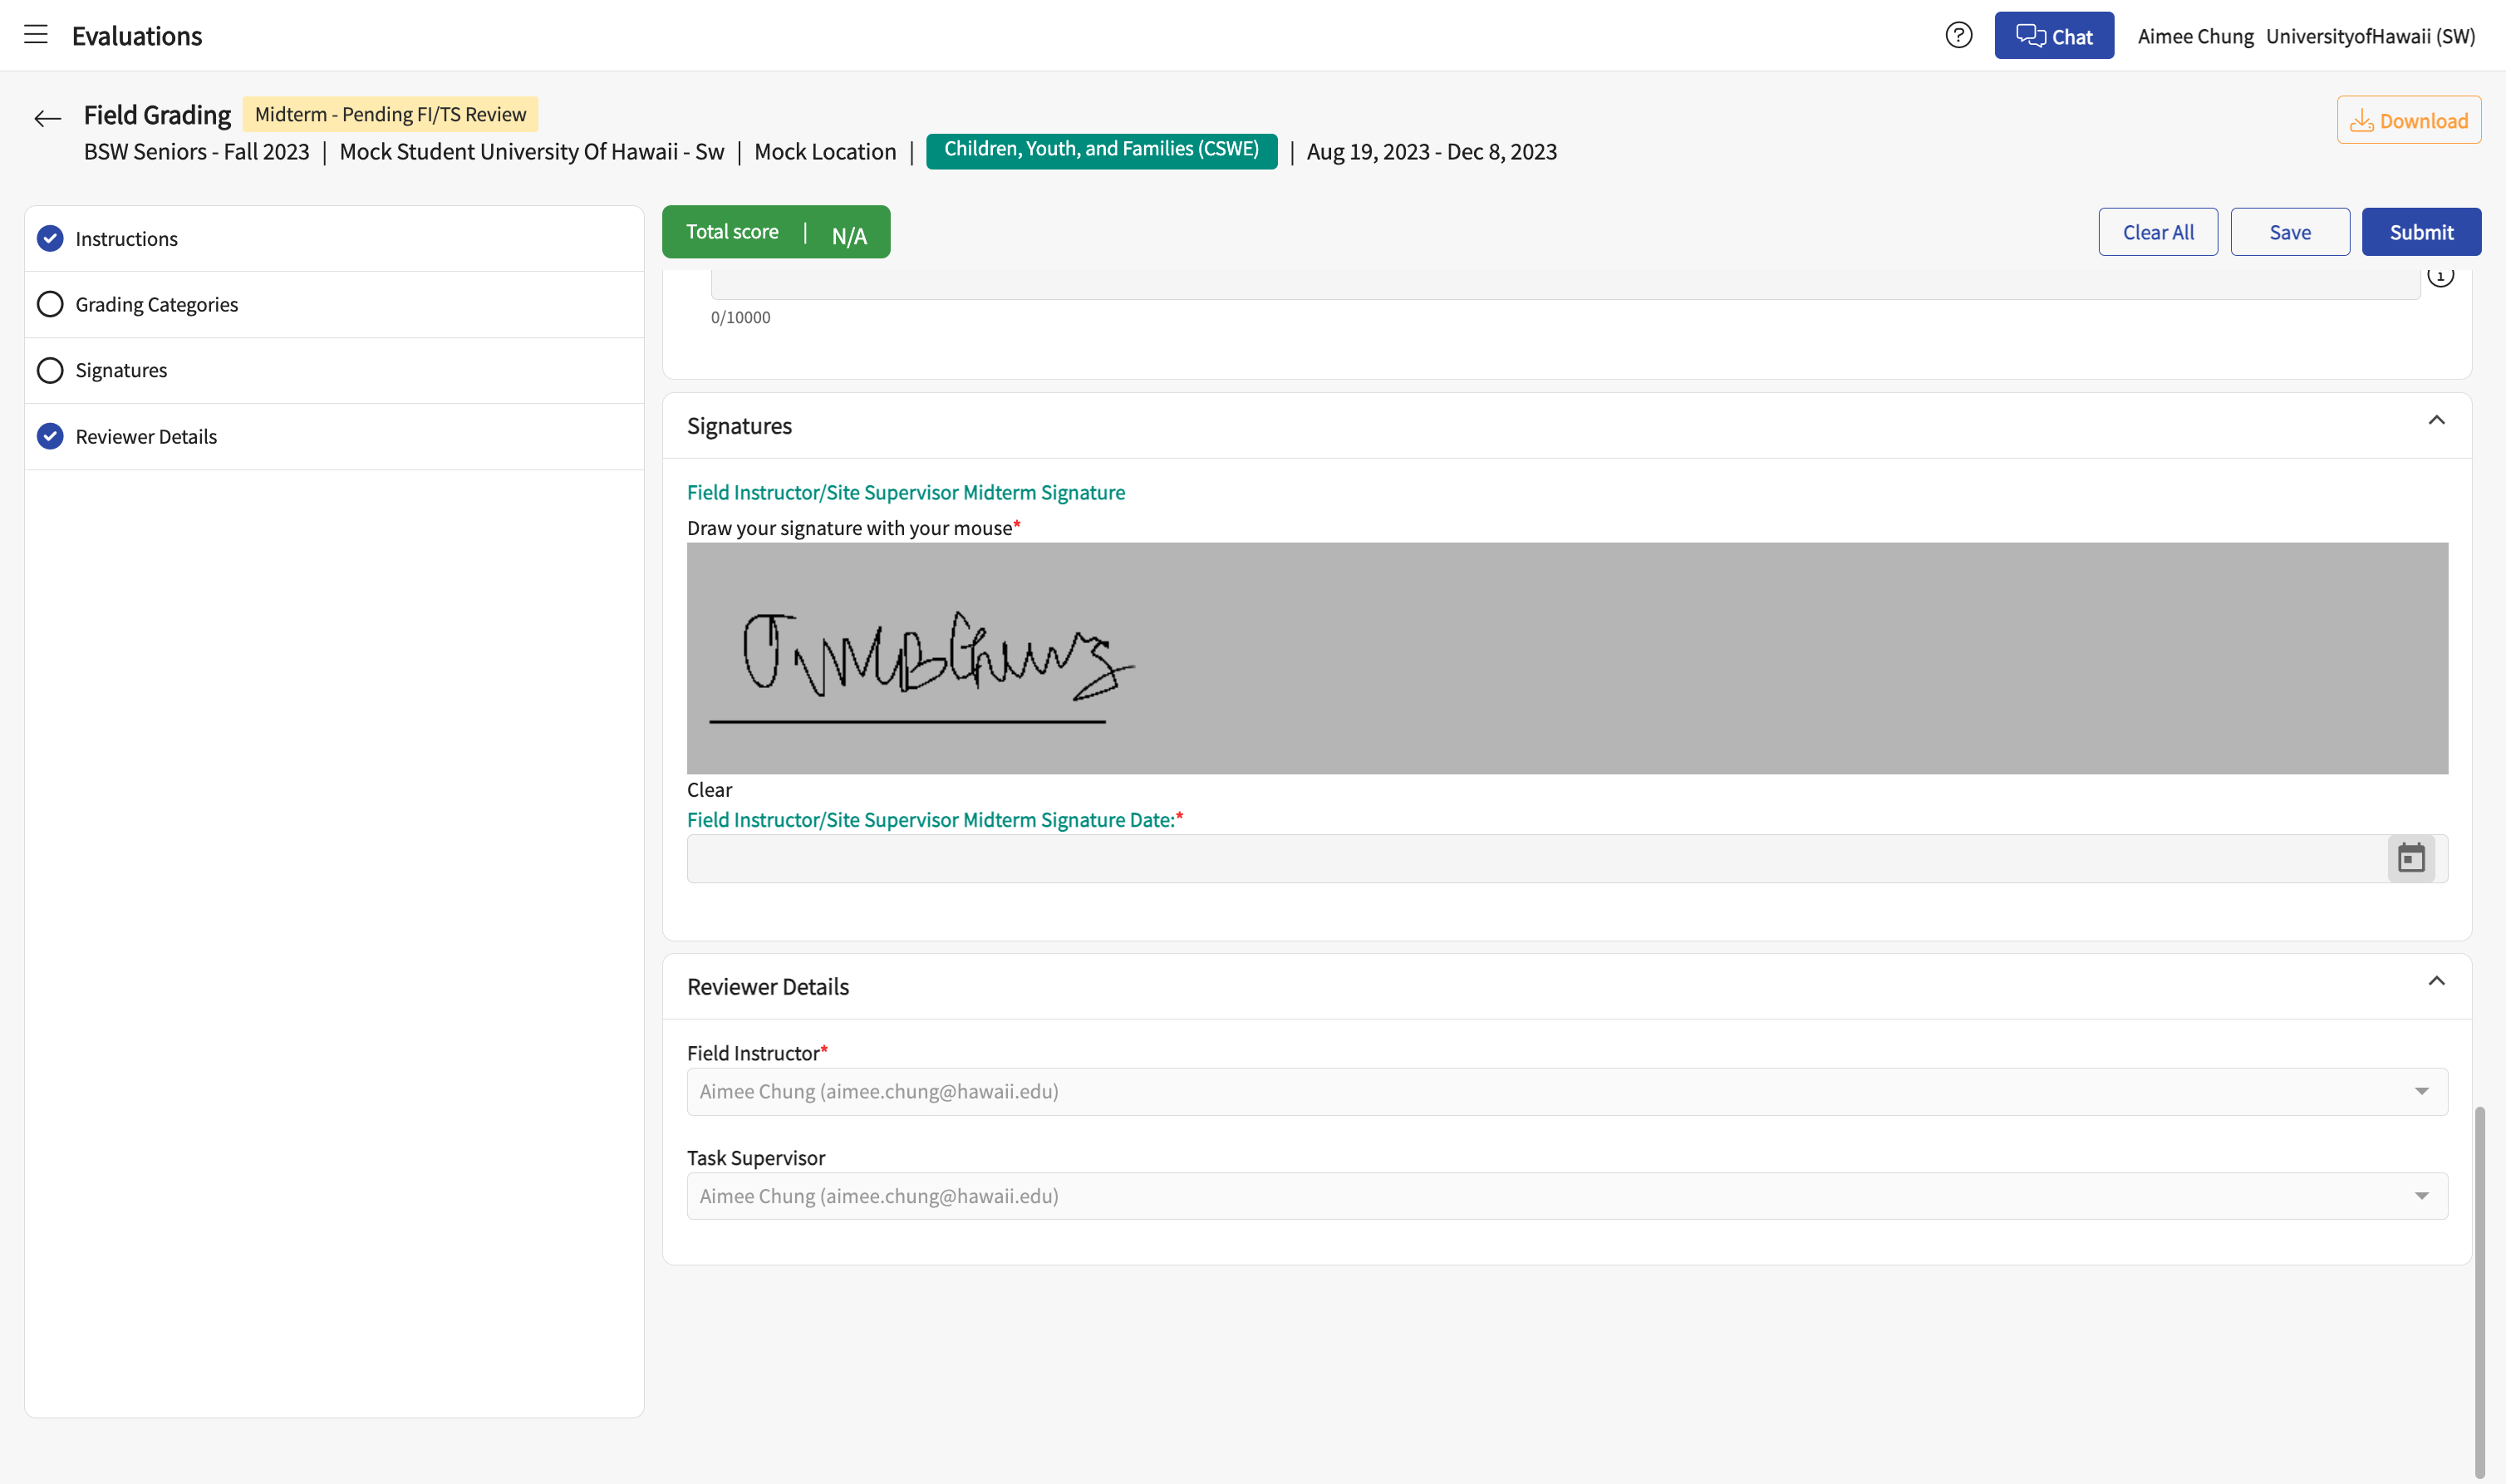
Task: Save the evaluation form
Action: pos(2289,232)
